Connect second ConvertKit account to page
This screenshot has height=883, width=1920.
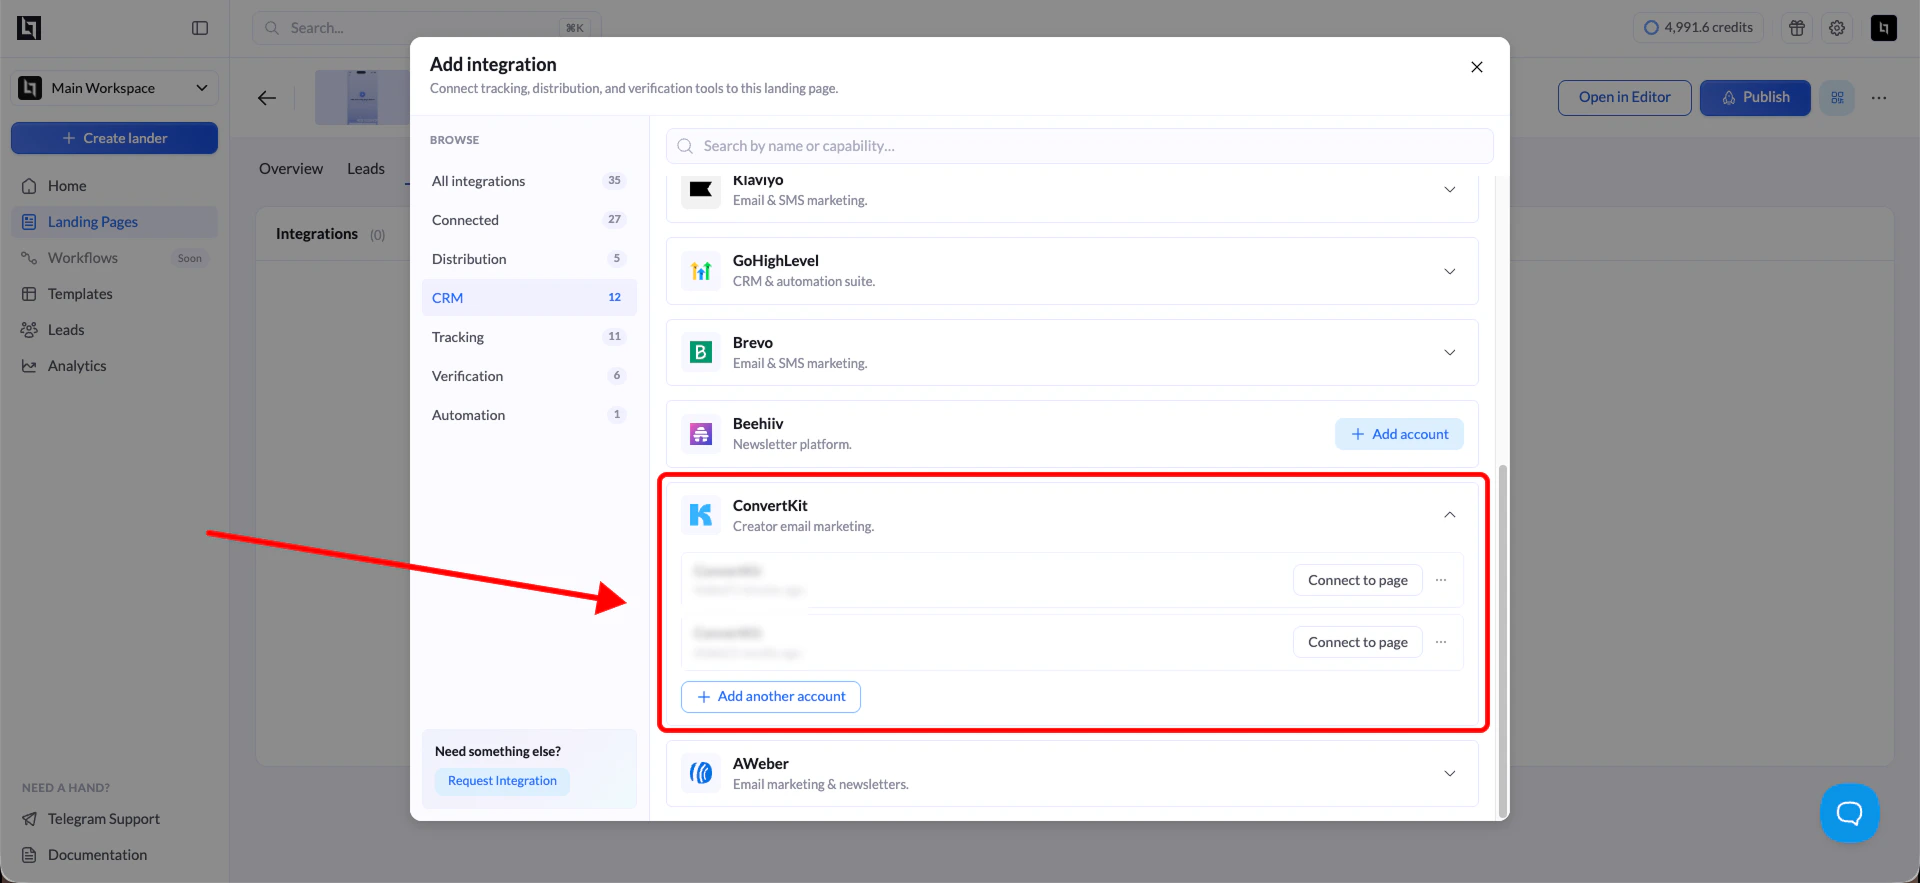coord(1357,642)
